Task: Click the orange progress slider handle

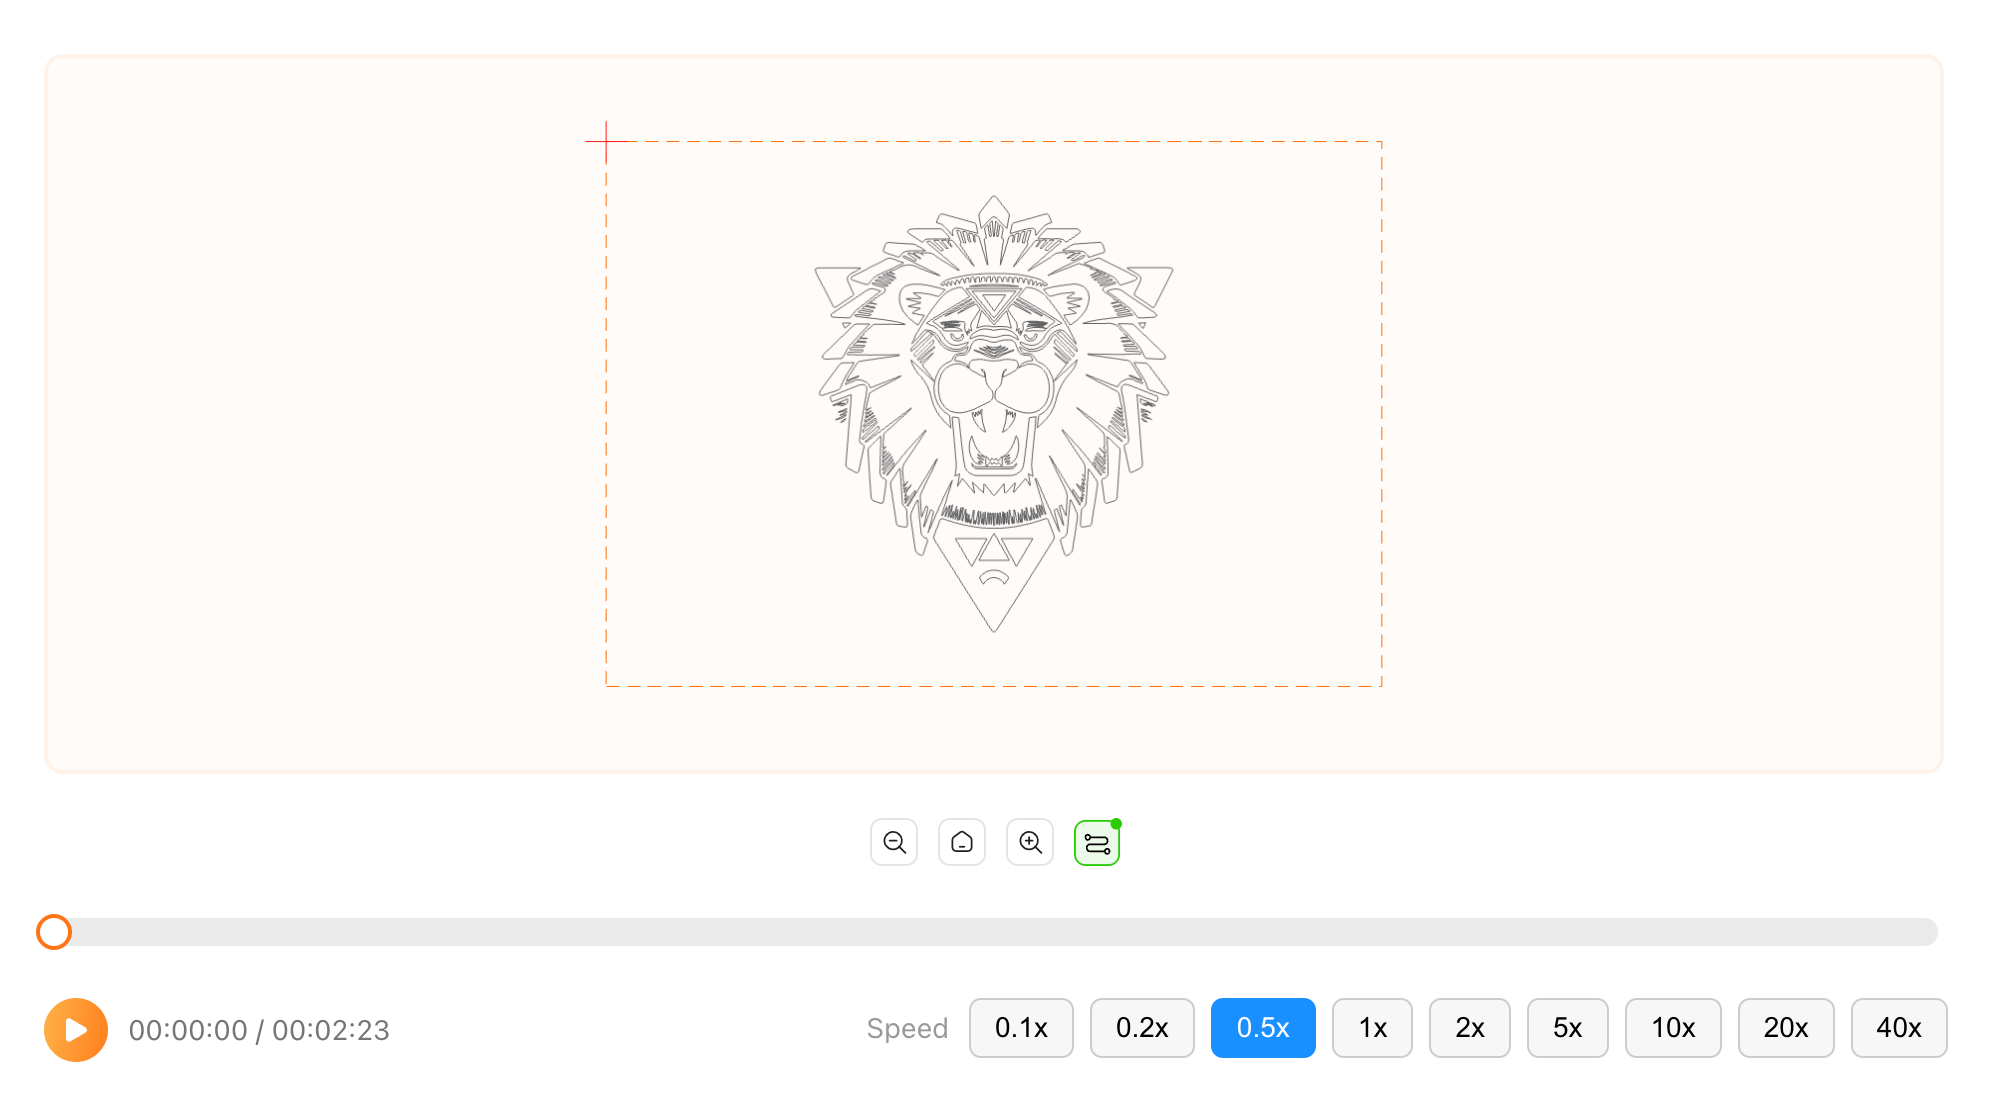Action: pos(54,932)
